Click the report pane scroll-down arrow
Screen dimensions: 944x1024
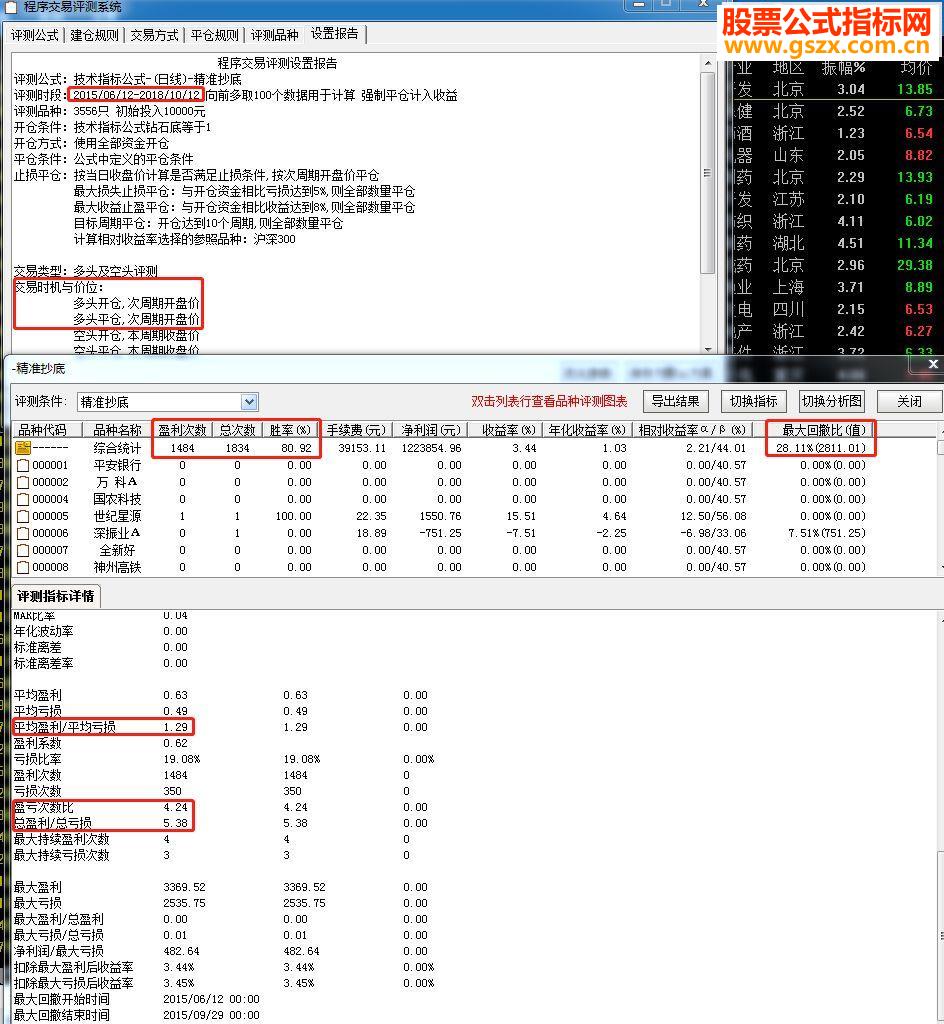pos(708,349)
